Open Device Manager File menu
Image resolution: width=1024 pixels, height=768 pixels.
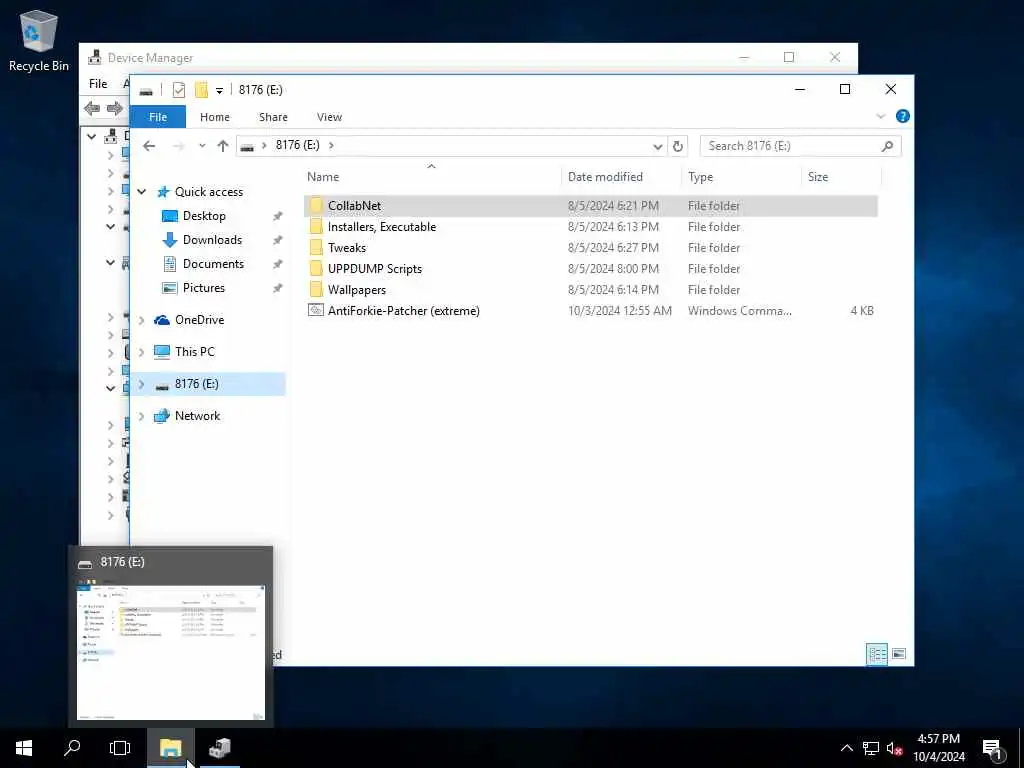[x=98, y=84]
